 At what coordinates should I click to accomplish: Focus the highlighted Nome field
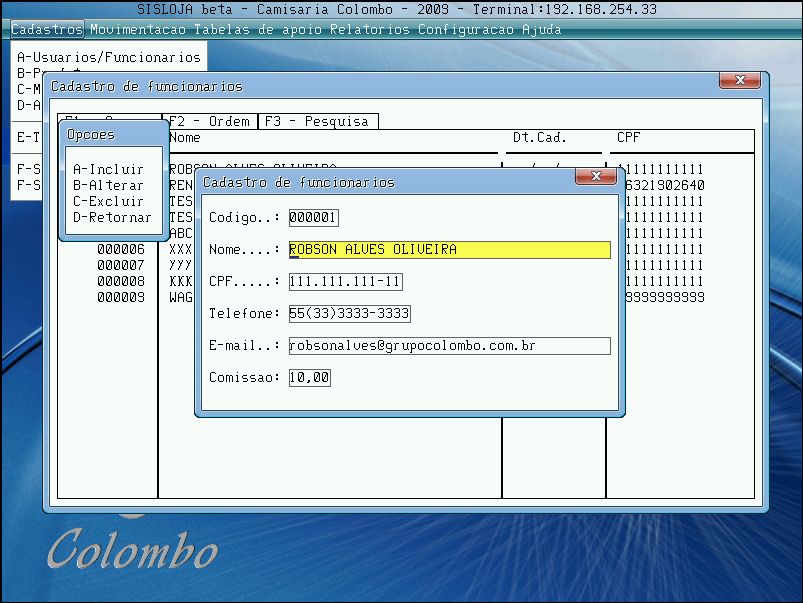click(448, 250)
